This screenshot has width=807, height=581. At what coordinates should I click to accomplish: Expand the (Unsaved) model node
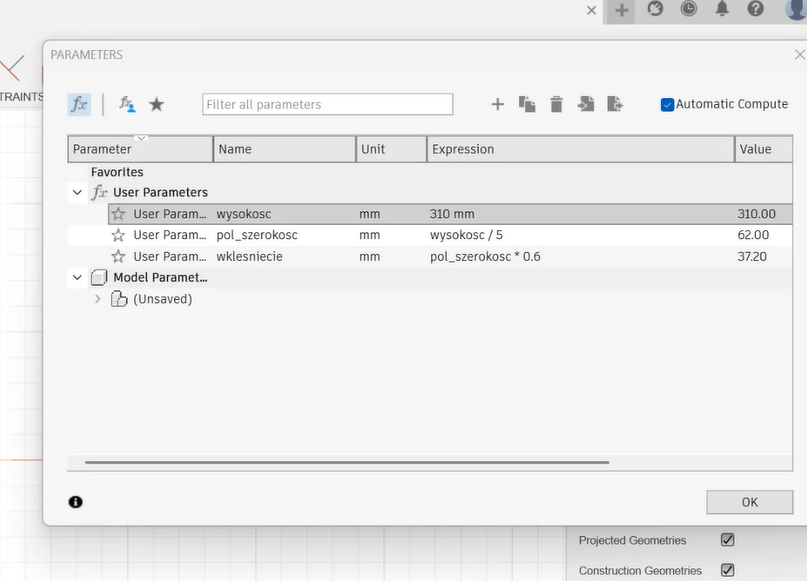click(97, 299)
